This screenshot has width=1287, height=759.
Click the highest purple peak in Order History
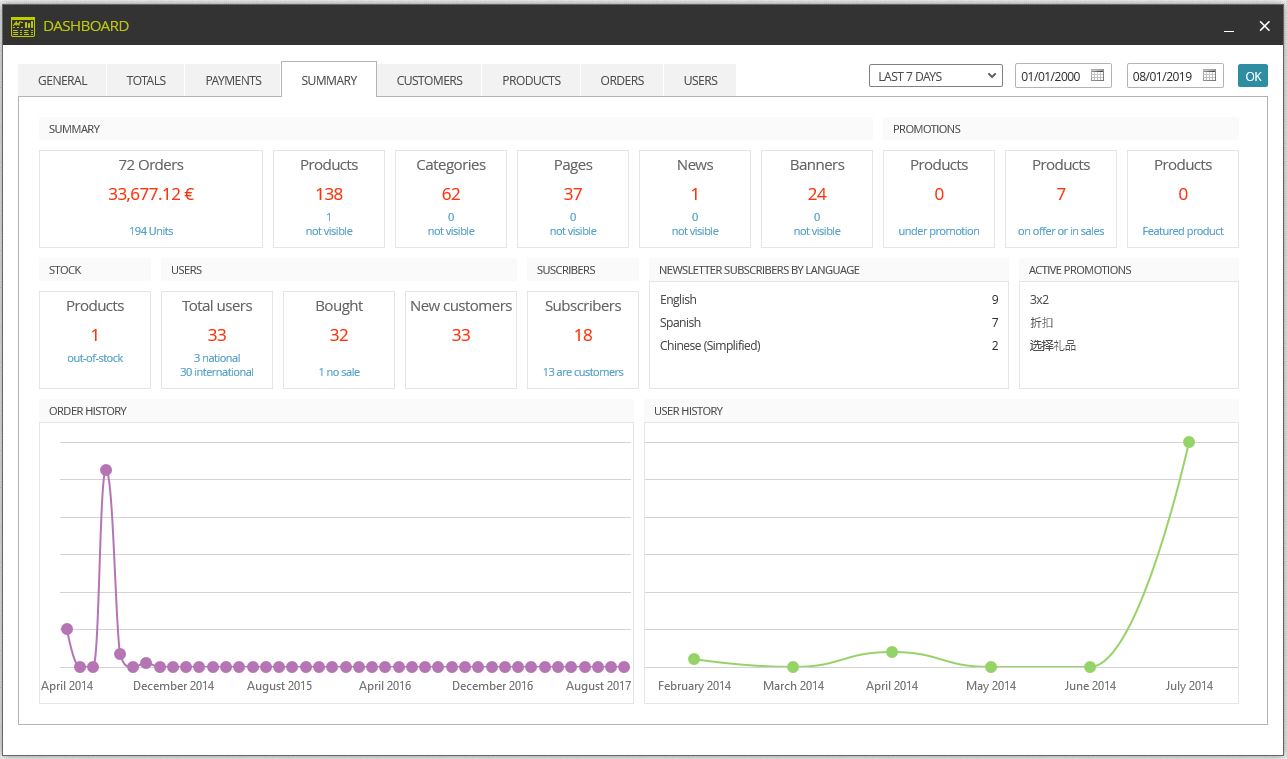106,470
